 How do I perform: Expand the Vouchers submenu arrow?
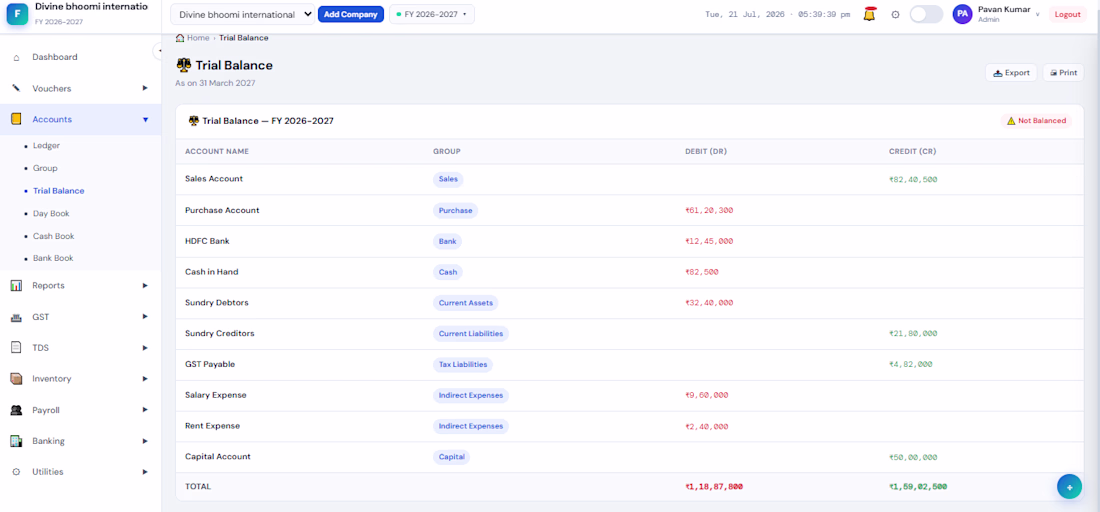[145, 88]
